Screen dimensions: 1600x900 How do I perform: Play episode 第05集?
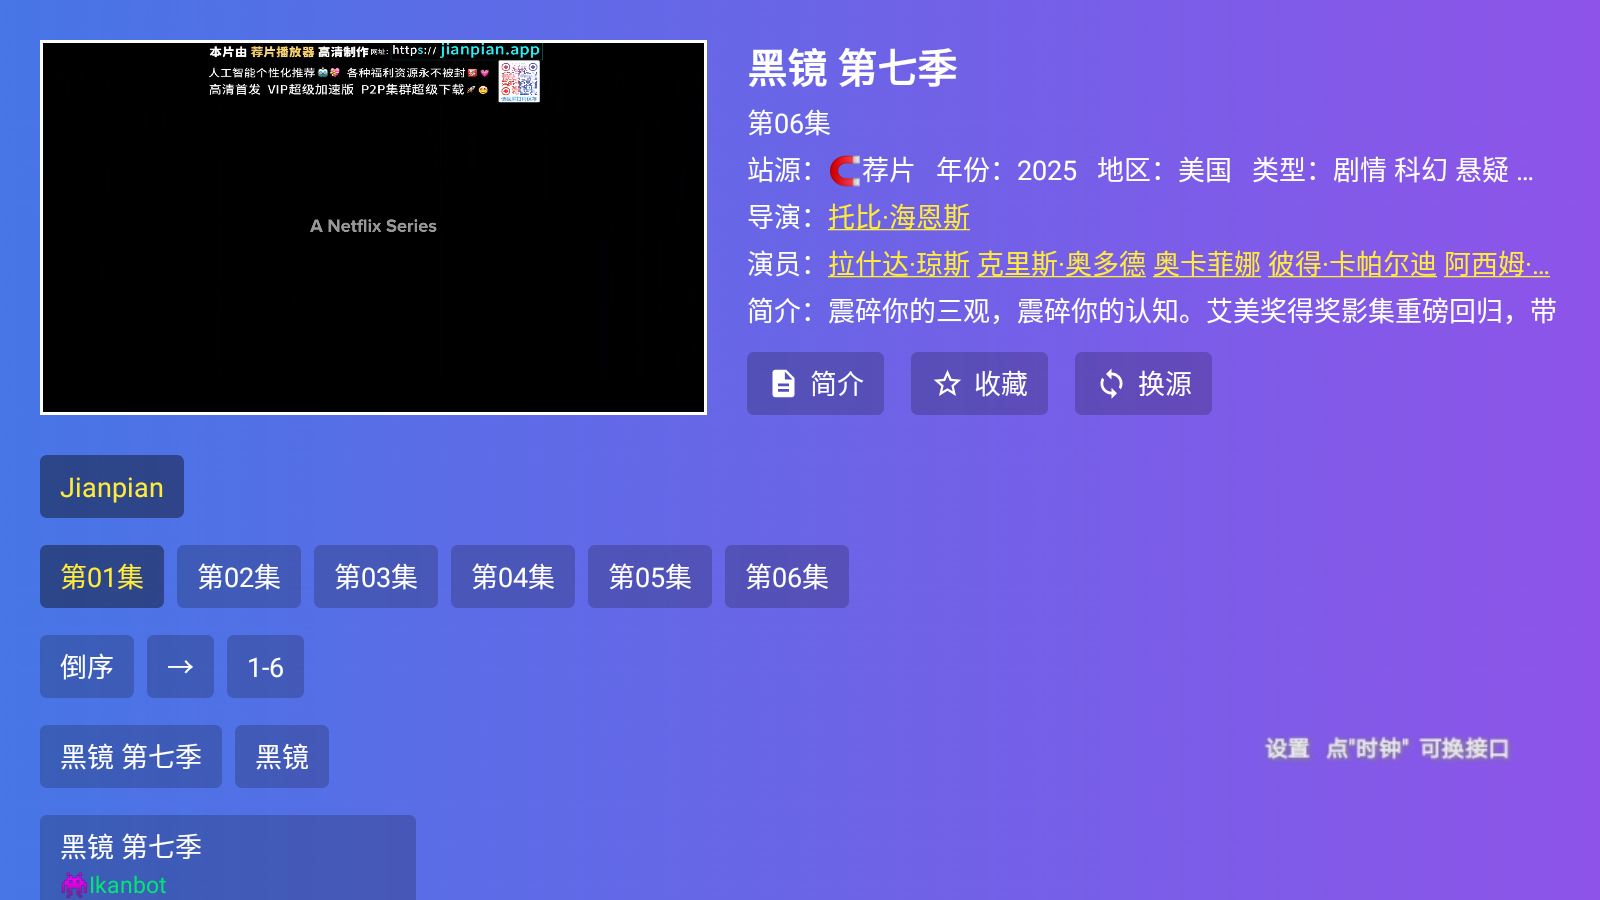(650, 577)
